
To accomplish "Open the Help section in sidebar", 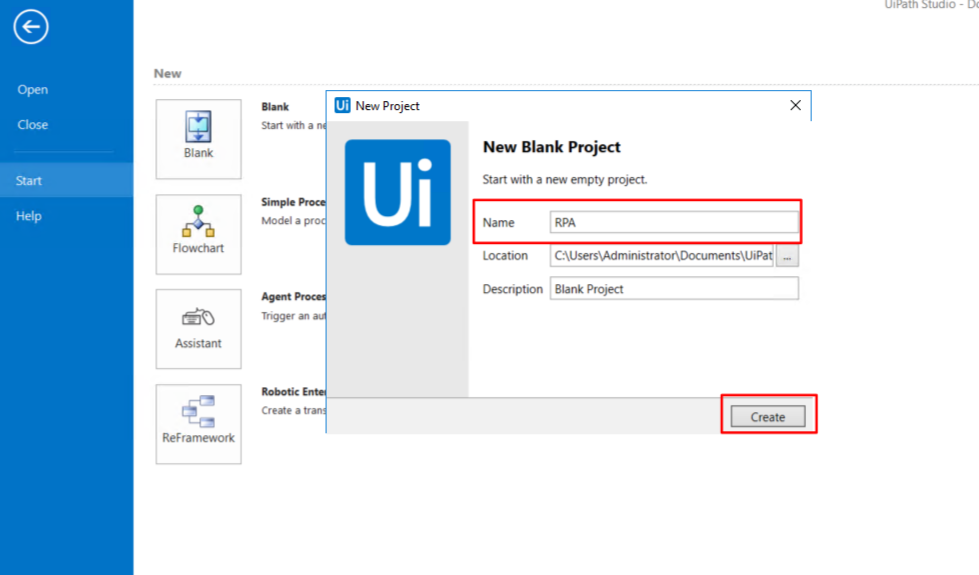I will point(29,216).
